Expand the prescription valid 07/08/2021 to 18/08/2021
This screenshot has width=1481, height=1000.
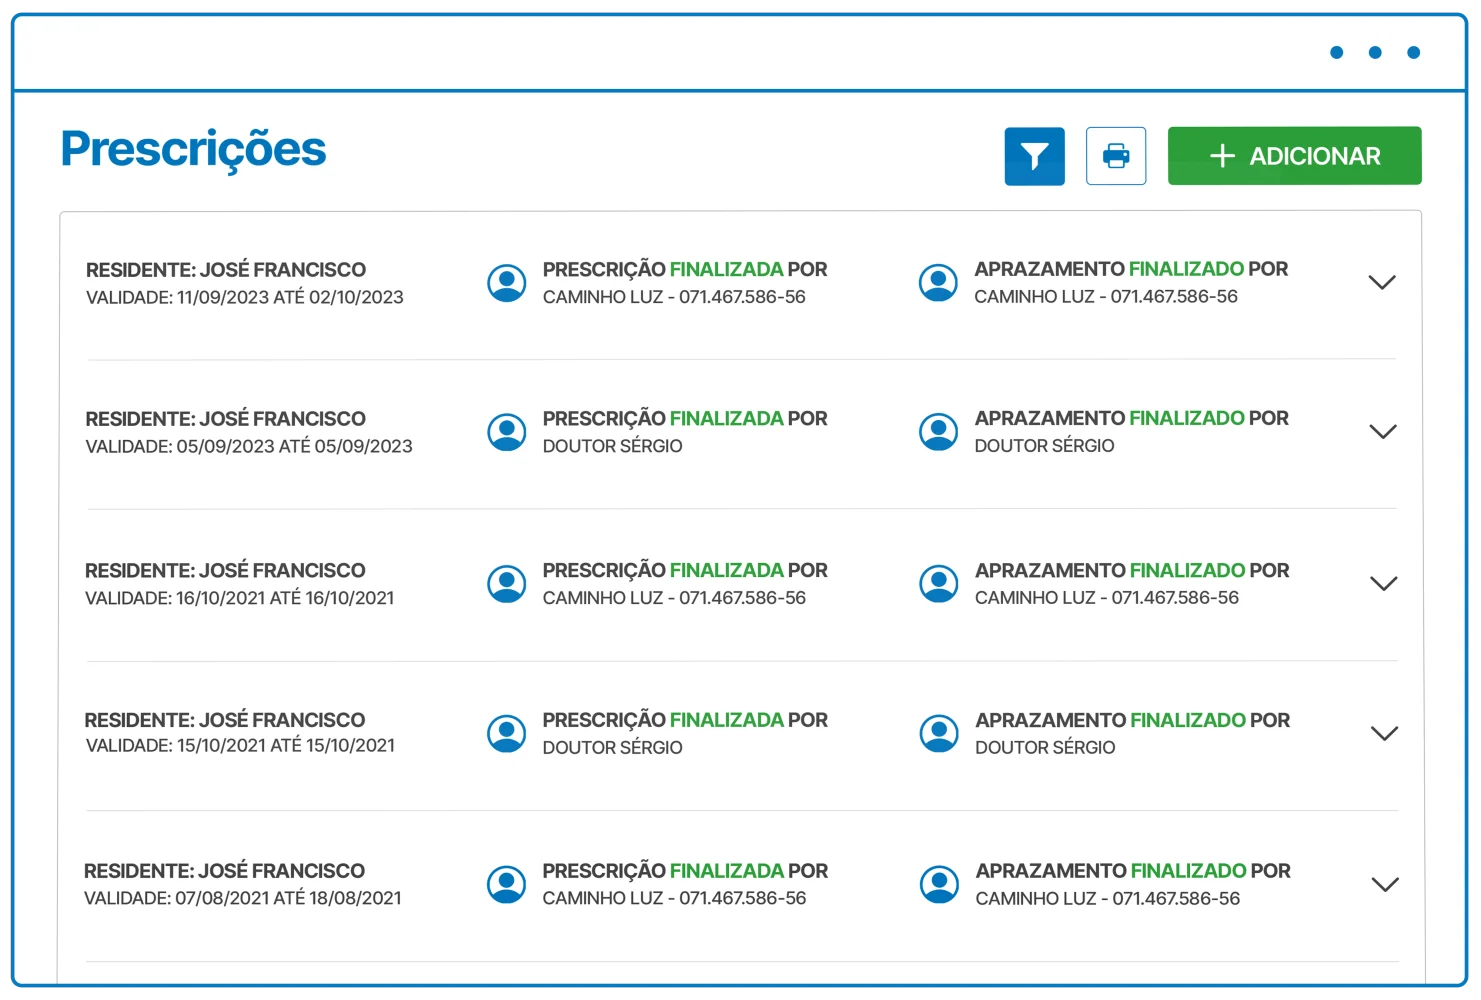coord(1385,884)
